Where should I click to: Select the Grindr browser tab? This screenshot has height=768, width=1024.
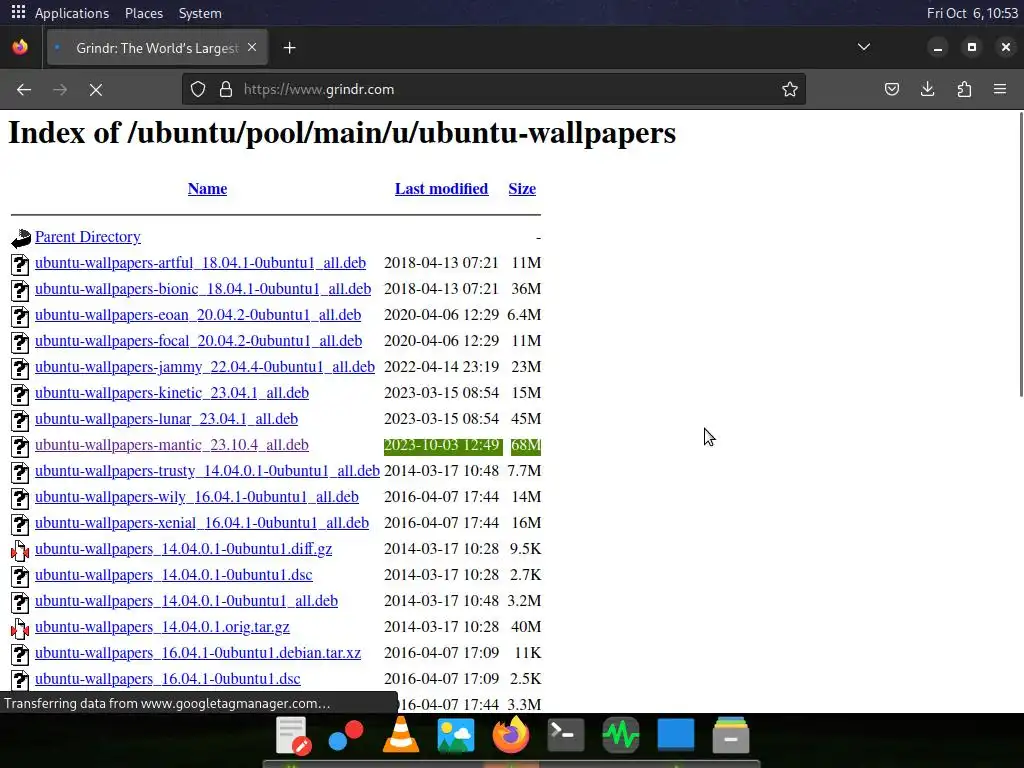157,48
